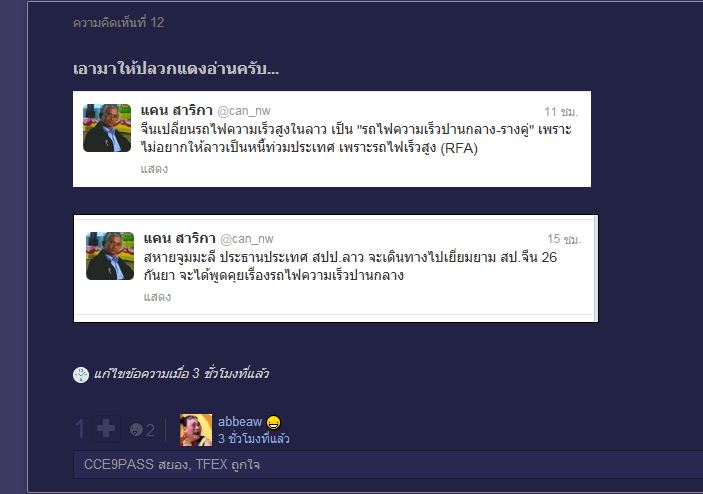
Task: Open the abbeaw username link
Action: [240, 422]
